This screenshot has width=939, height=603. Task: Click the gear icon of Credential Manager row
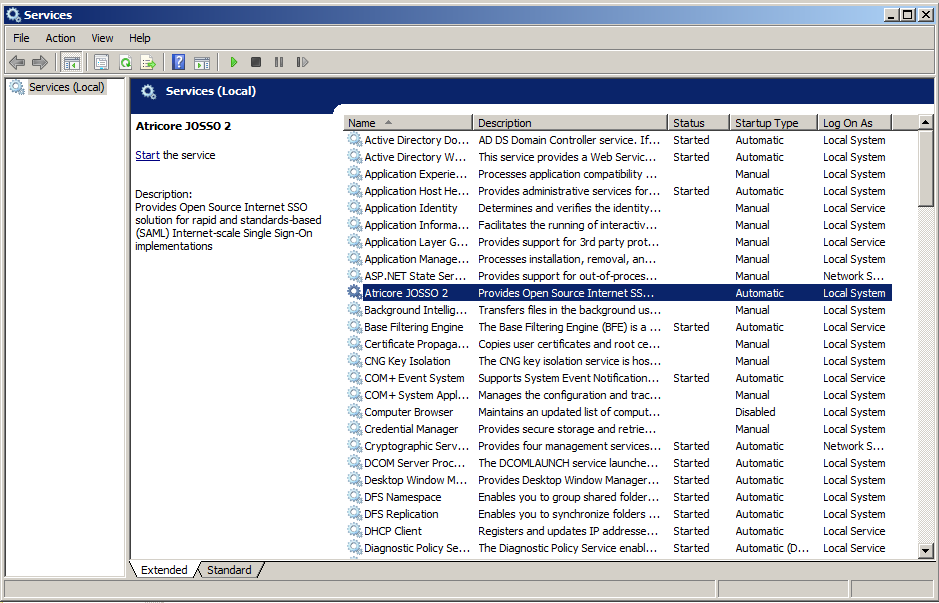[355, 428]
